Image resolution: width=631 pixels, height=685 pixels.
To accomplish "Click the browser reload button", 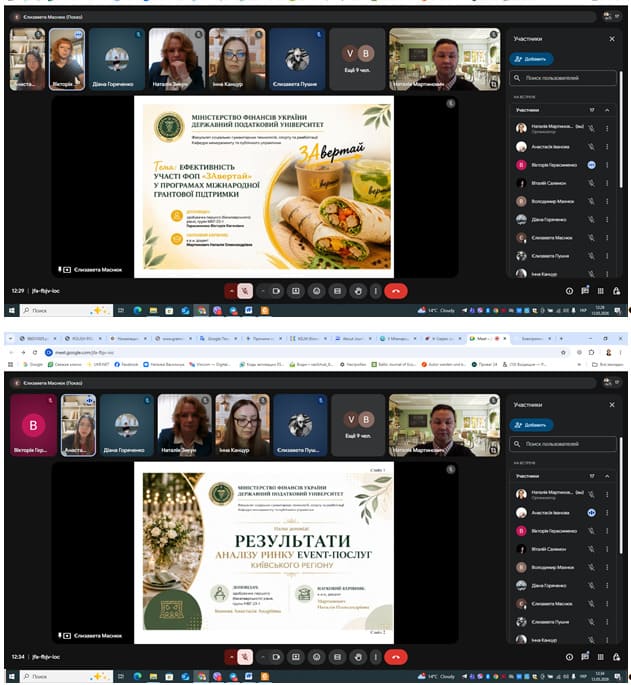I will (35, 352).
